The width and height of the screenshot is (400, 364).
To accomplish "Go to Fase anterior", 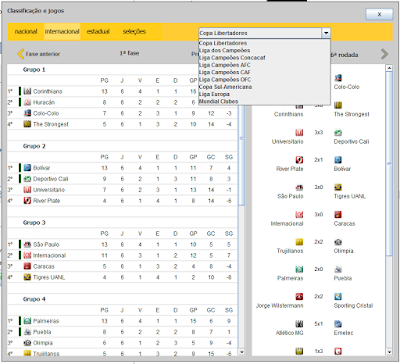I will [39, 54].
